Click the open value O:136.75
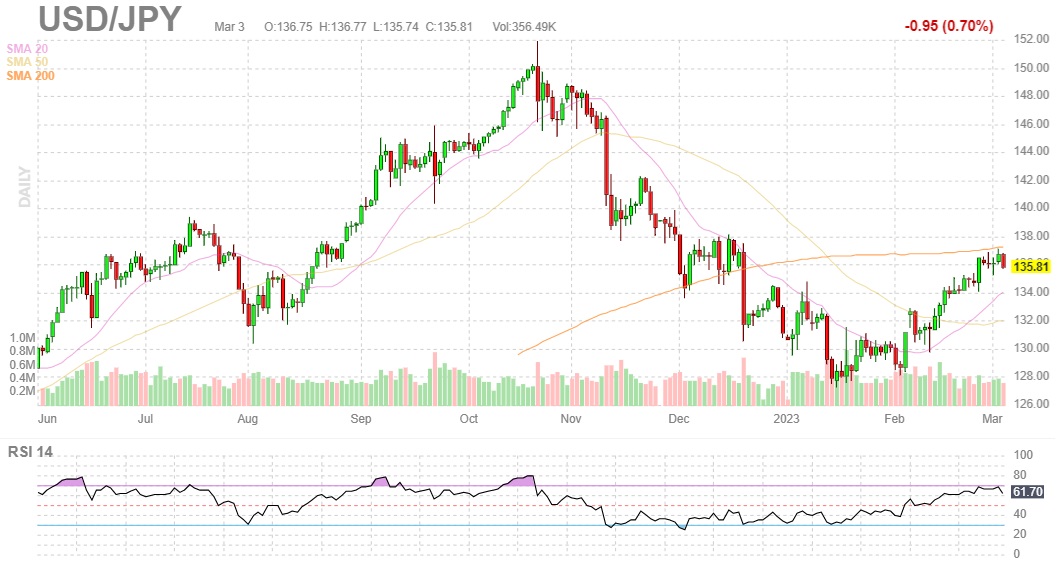1058x561 pixels. point(288,27)
